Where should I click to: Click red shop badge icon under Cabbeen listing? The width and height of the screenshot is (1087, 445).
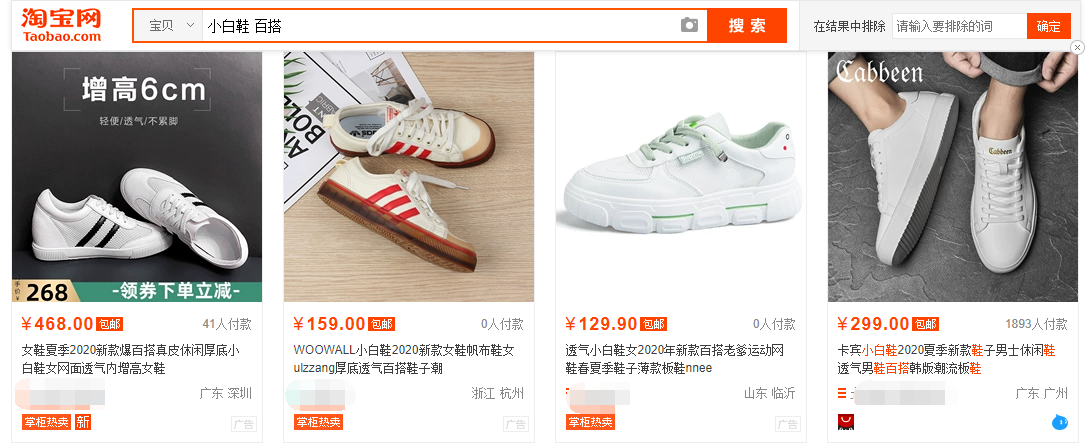(x=846, y=421)
